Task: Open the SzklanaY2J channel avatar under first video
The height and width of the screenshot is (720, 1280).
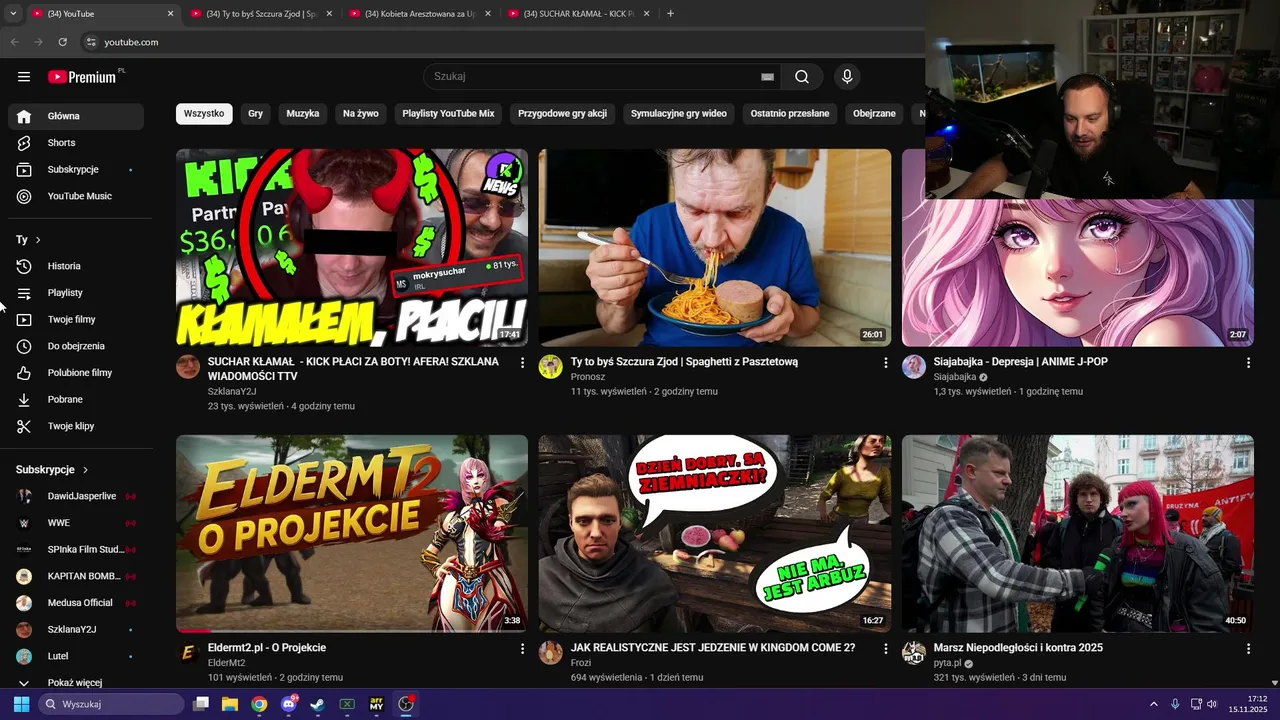Action: coord(188,367)
